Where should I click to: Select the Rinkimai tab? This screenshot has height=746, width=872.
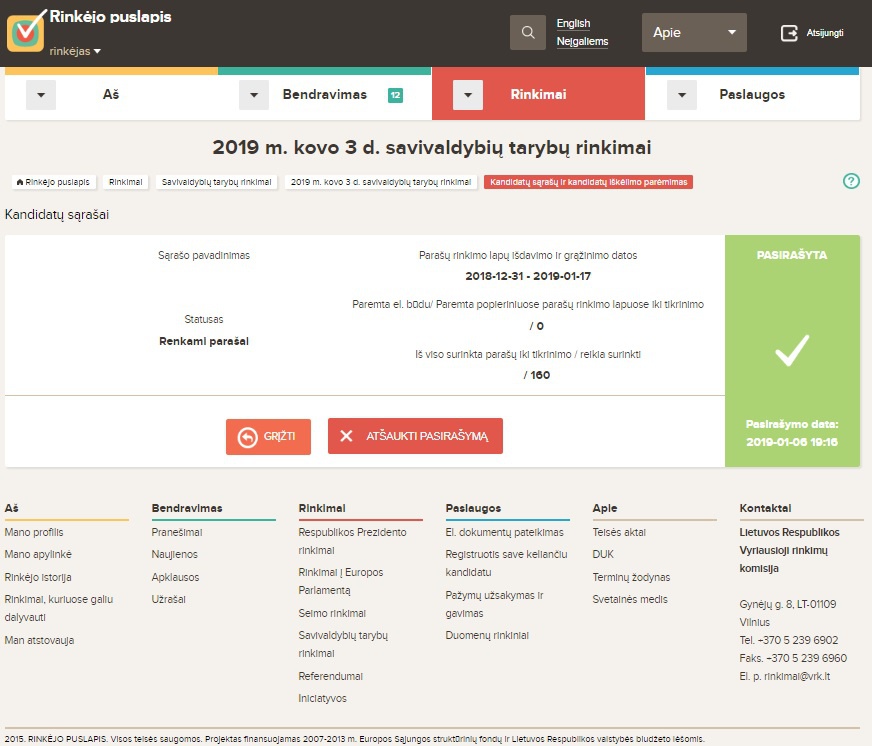(538, 95)
